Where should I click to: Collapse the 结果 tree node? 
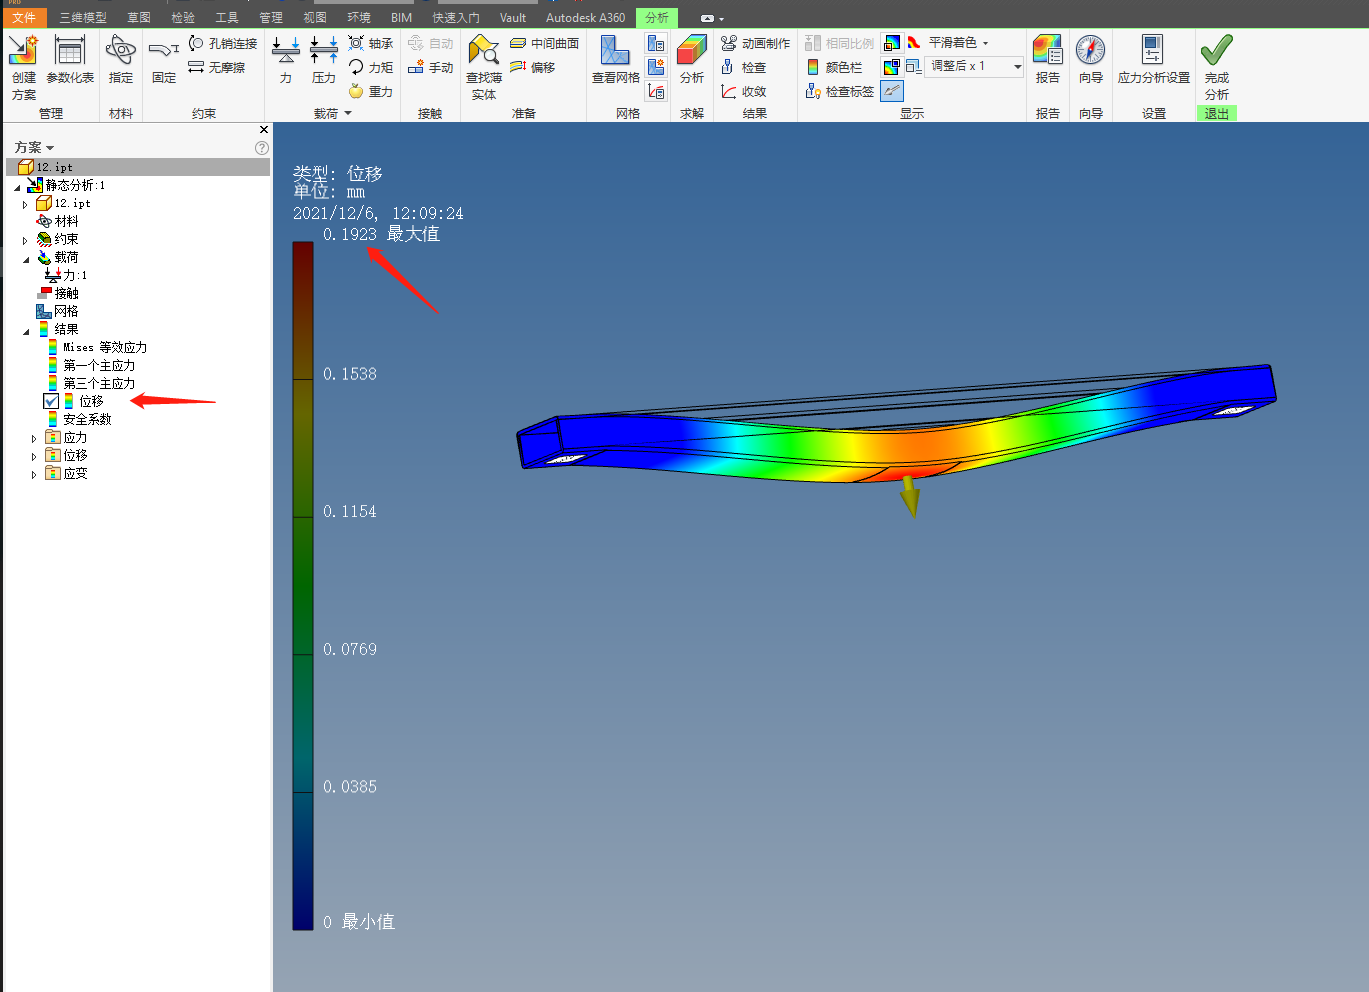click(x=26, y=330)
